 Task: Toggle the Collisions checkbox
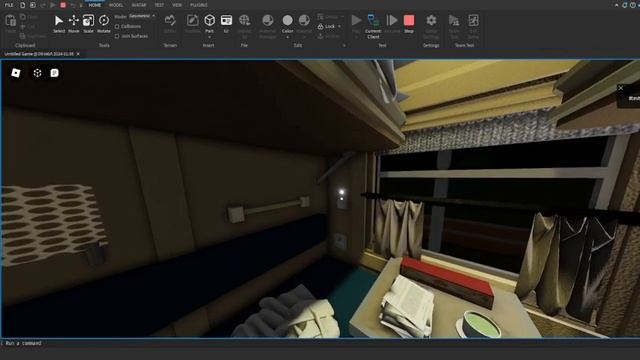click(117, 27)
